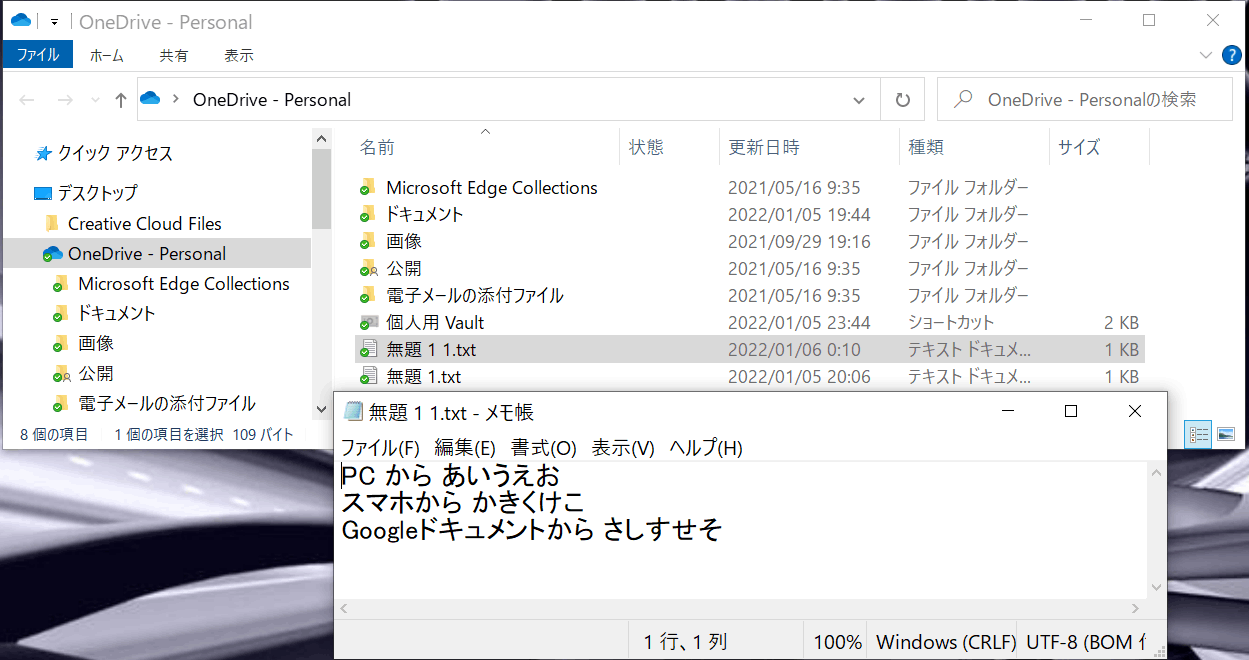
Task: Select ドキュメント in navigation tree
Action: [117, 313]
